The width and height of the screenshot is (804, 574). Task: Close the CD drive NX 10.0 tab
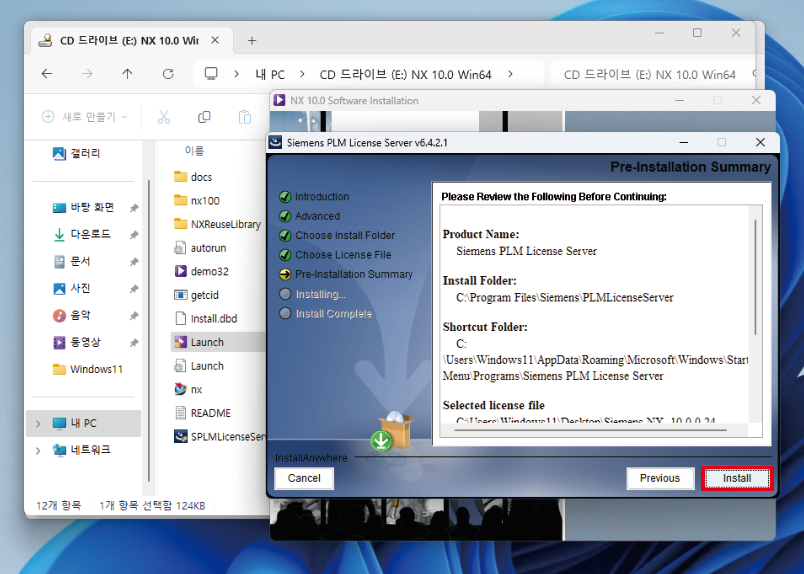(x=215, y=40)
